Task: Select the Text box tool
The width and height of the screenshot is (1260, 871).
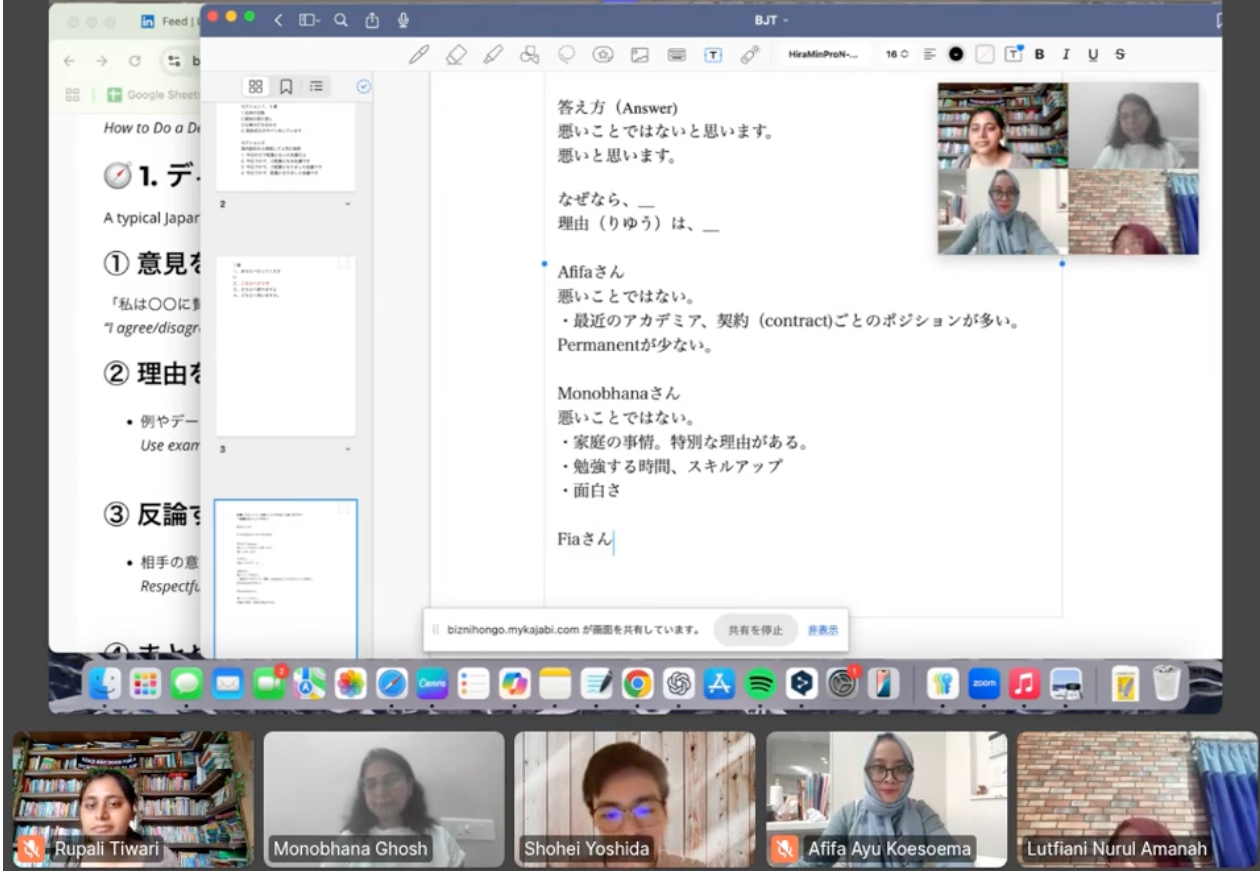Action: [x=714, y=55]
